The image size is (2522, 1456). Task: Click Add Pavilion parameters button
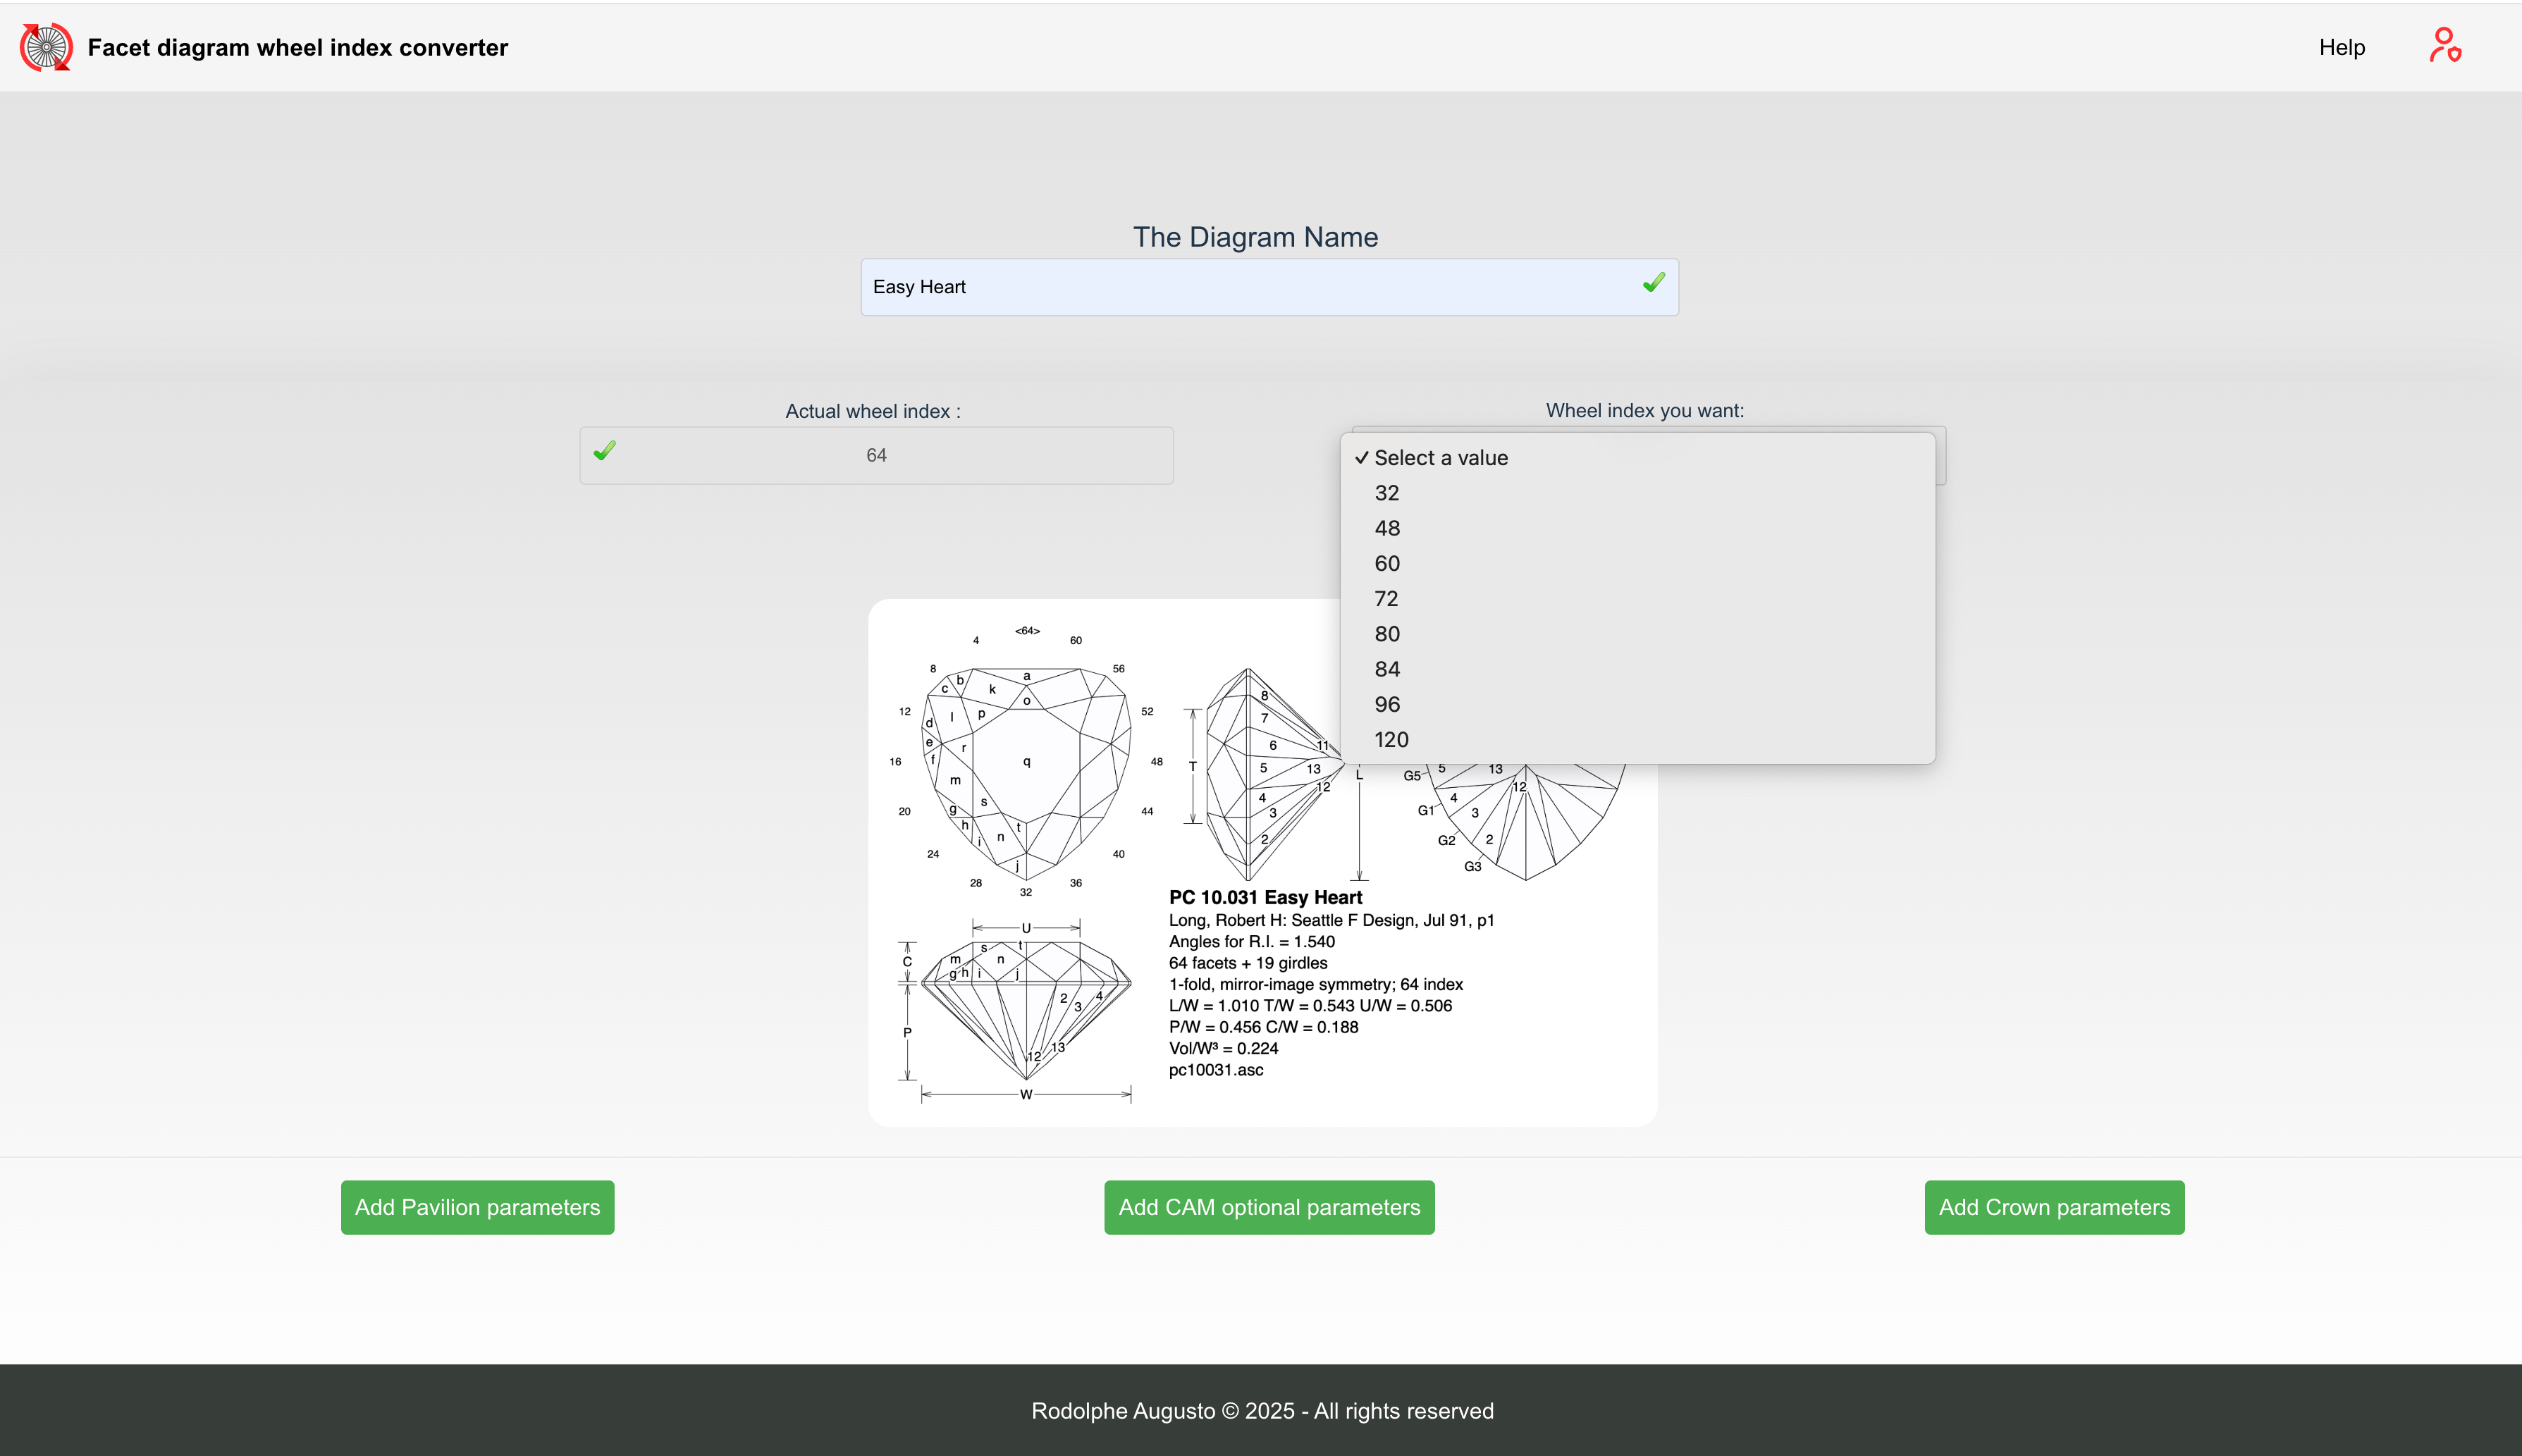477,1207
